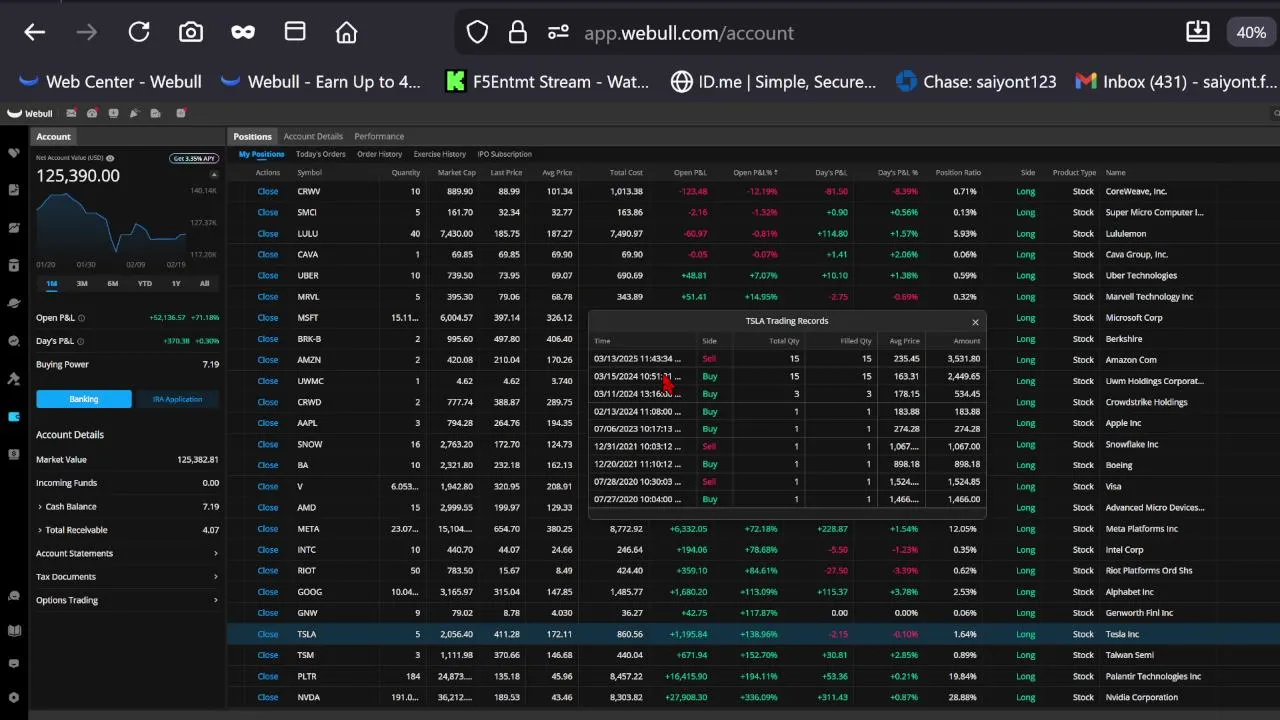Open the message feedback sidebar icon
Screen dimensions: 1280x720
(14, 664)
